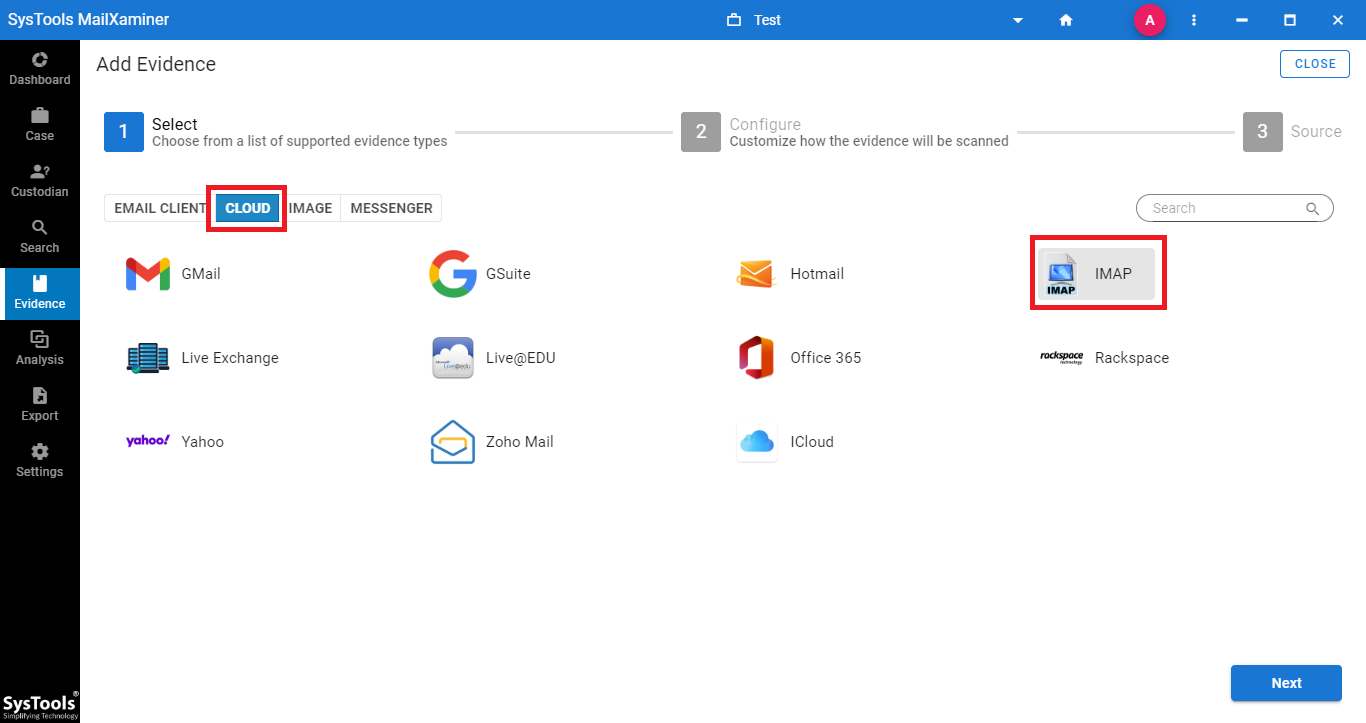Click the Hotmail label
This screenshot has height=723, width=1366.
(817, 274)
